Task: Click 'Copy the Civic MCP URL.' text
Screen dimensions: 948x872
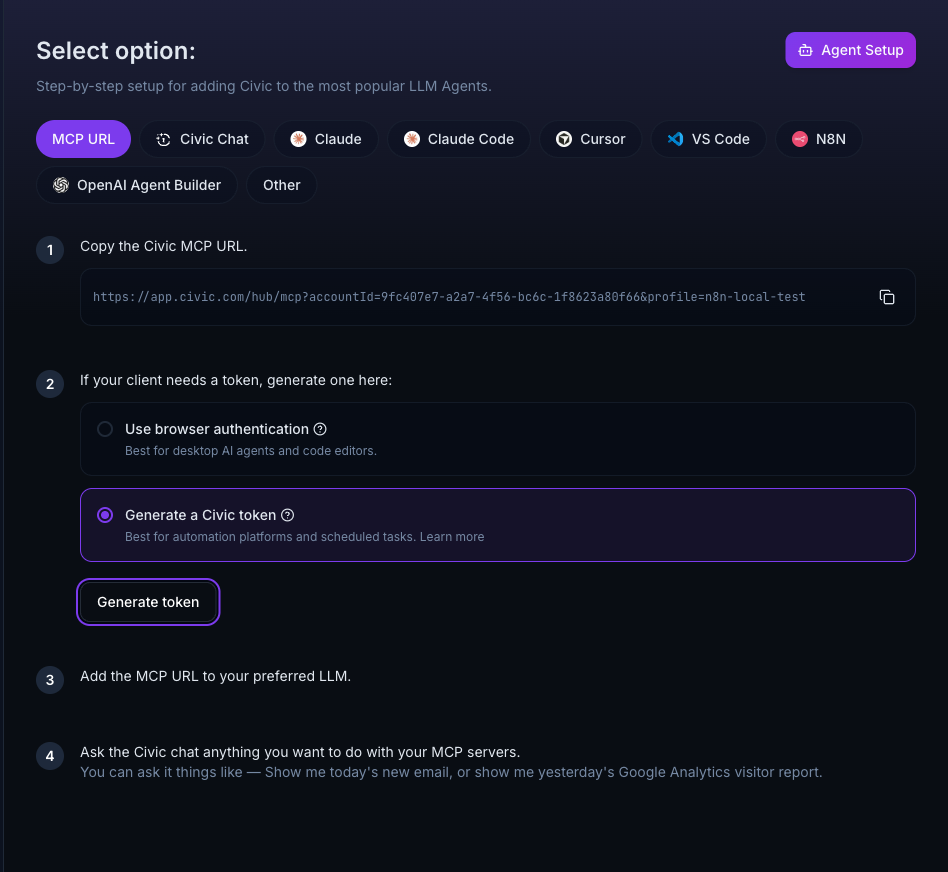Action: pyautogui.click(x=164, y=246)
